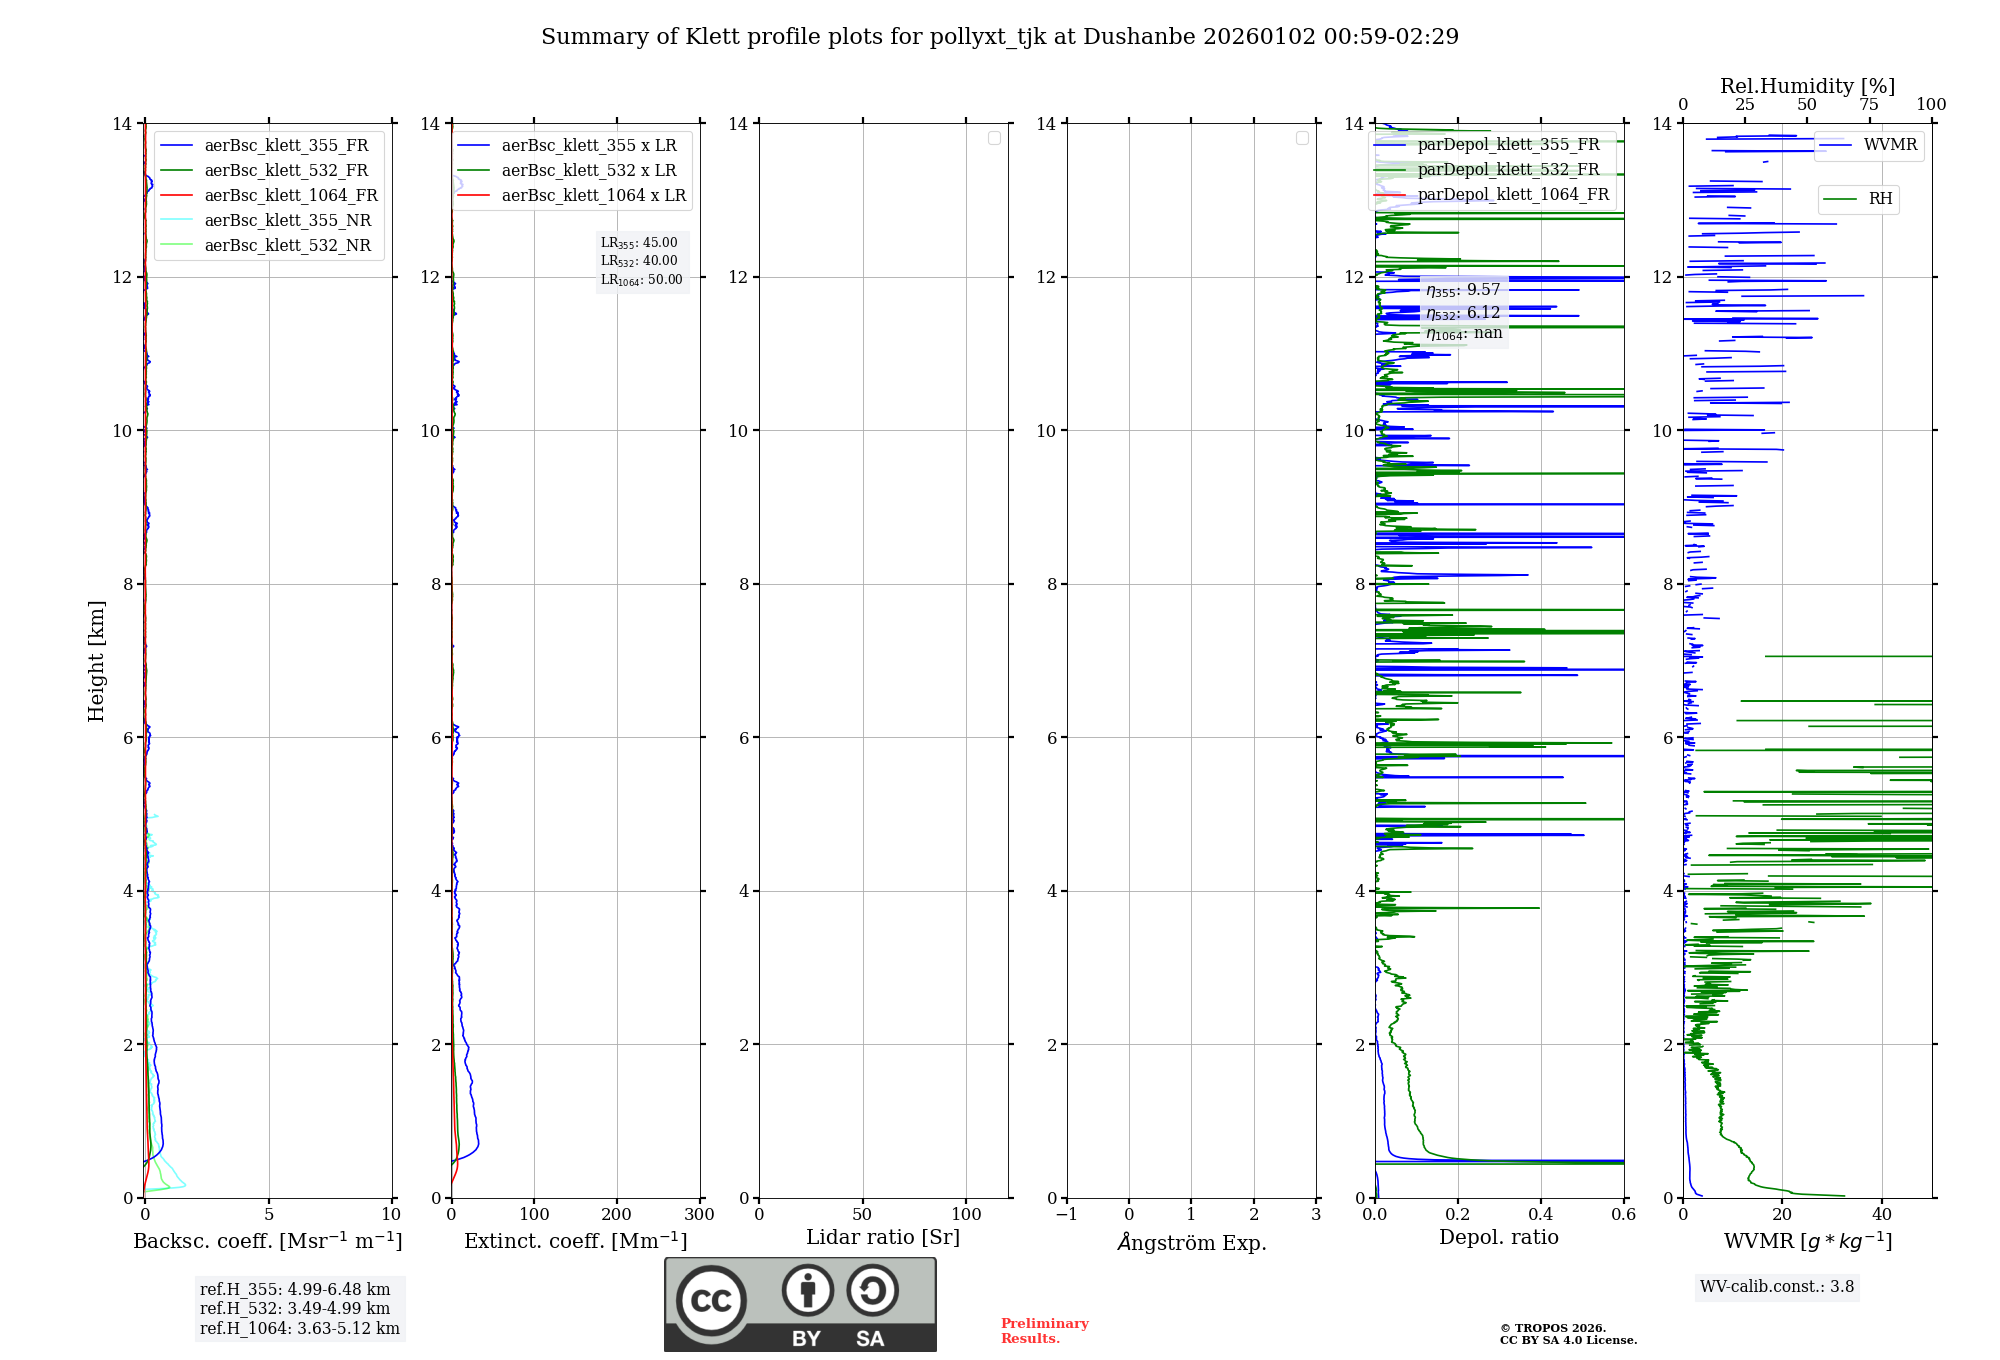Click the LR355: 45.00 lidar ratio annotation
Screen dimensions: 2000x1360
pos(639,243)
